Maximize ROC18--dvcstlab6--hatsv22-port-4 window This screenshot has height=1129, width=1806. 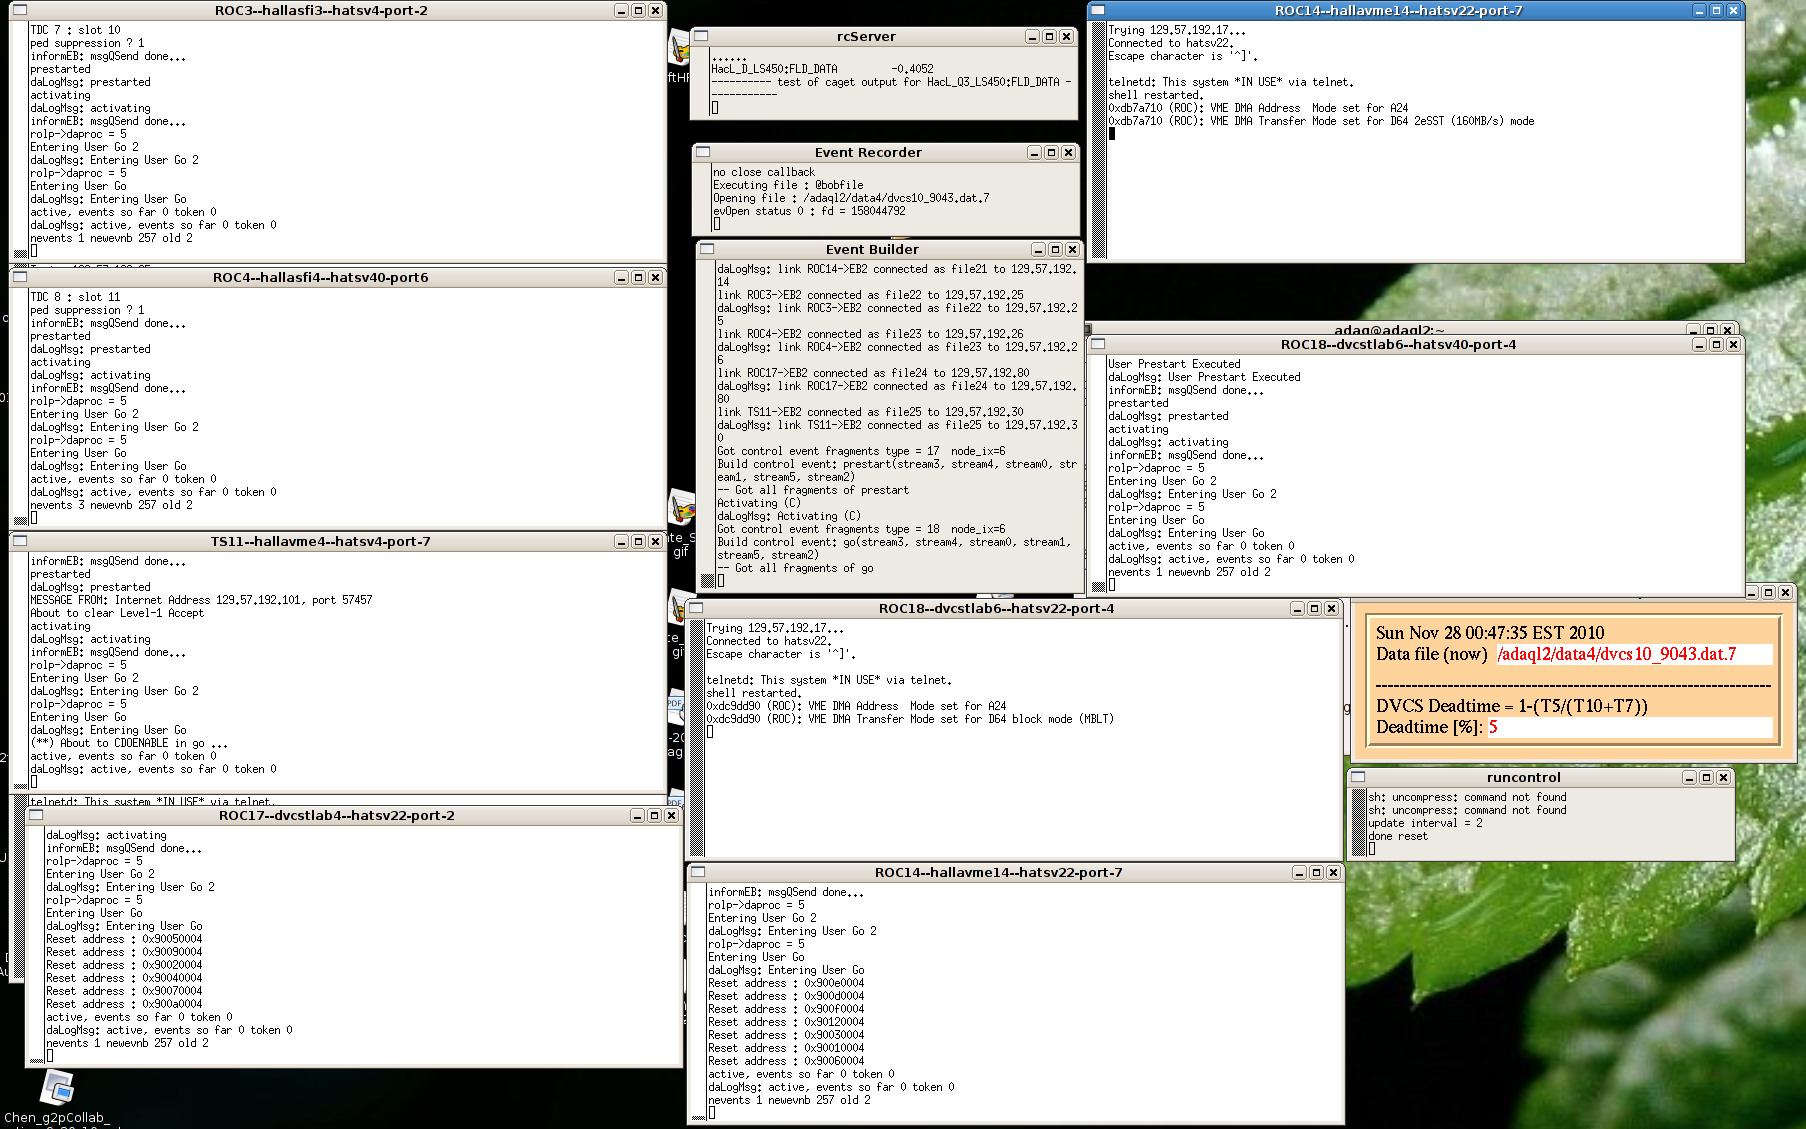[x=1314, y=609]
